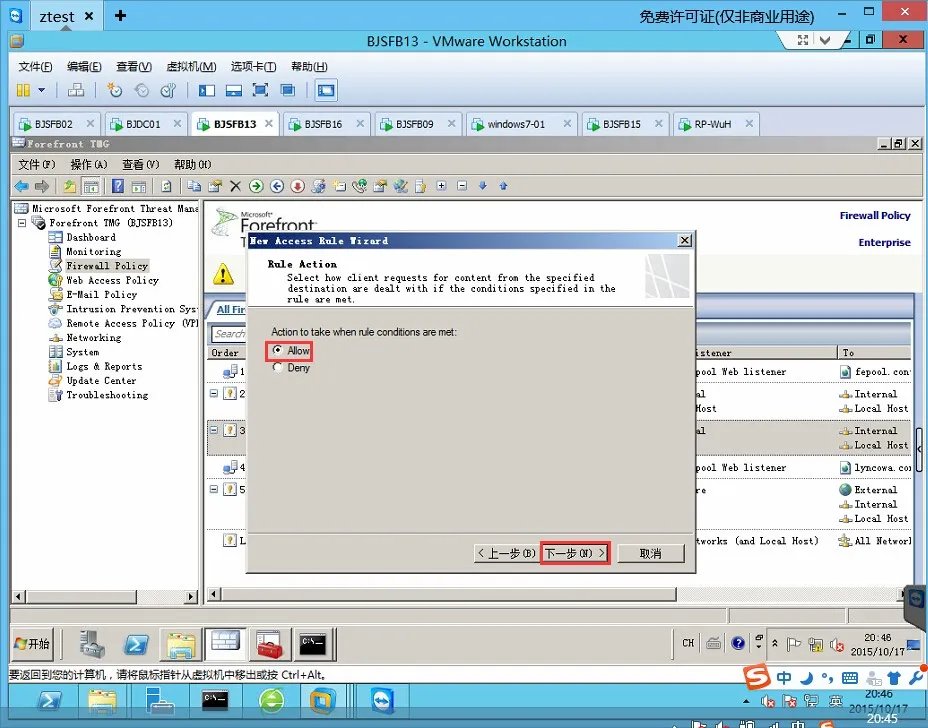Open the 选项卡(T) menu in VMware
Viewport: 928px width, 728px height.
(x=253, y=66)
